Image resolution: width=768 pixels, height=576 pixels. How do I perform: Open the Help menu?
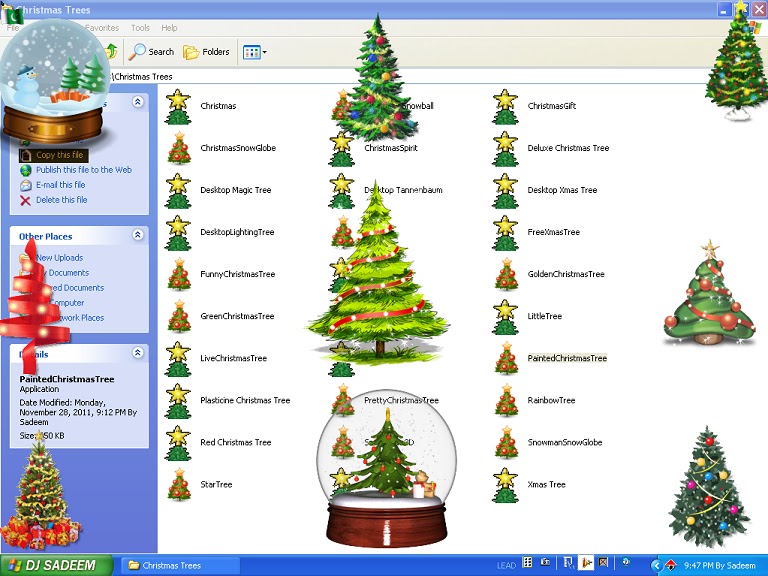(x=169, y=28)
